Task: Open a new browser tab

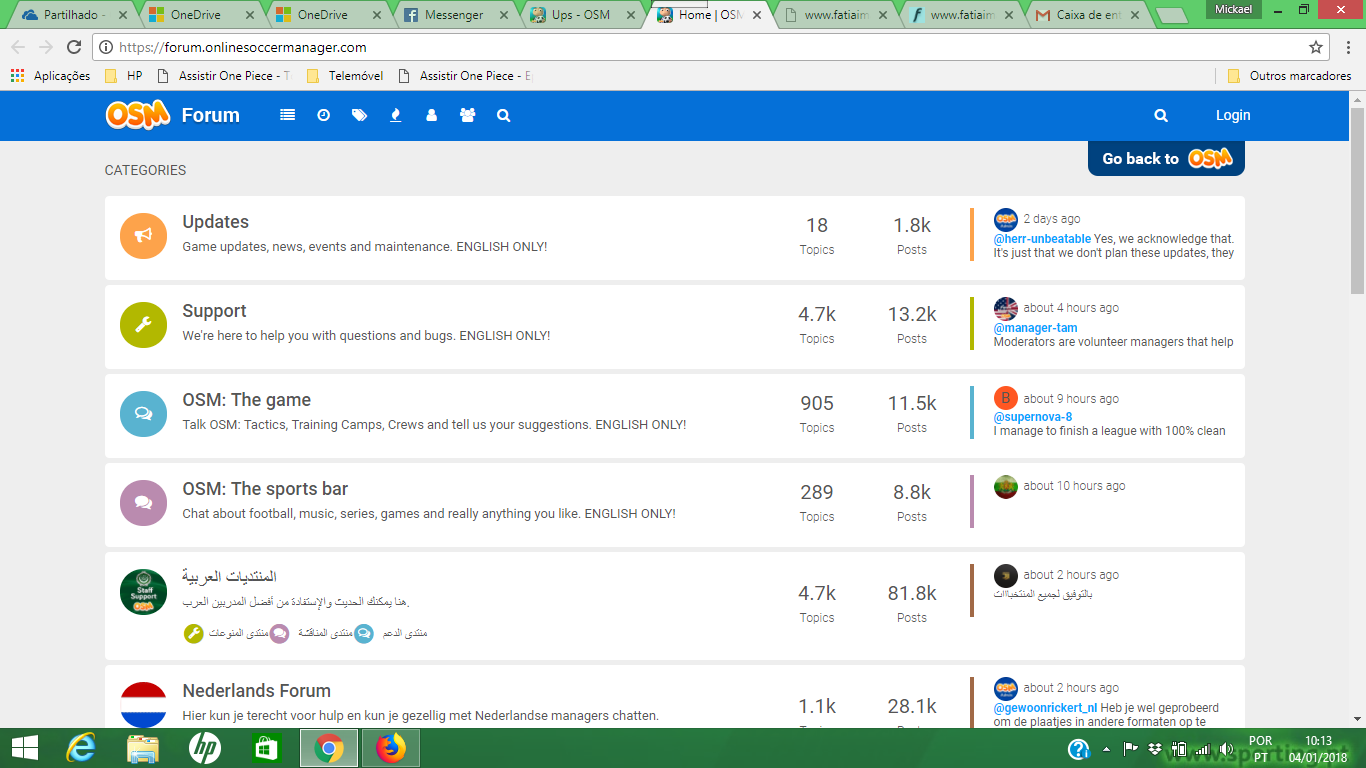Action: [x=1171, y=15]
